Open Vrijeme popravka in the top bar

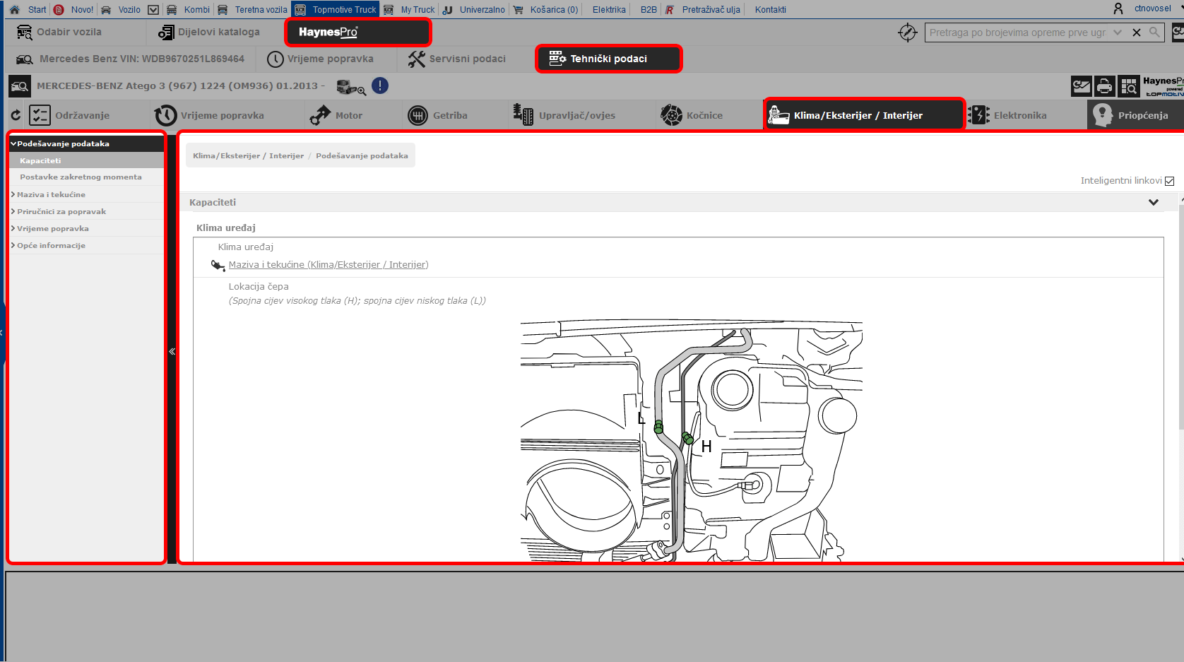pyautogui.click(x=320, y=59)
